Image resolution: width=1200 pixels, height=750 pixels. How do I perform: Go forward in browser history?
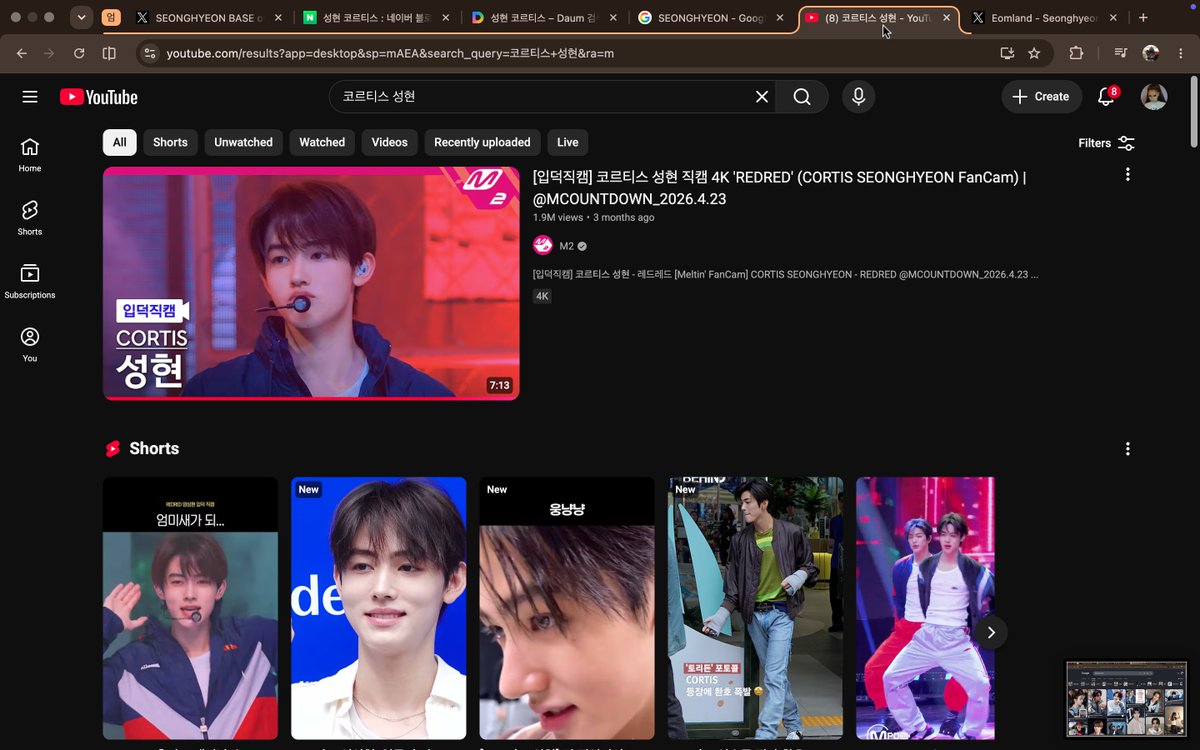[x=50, y=53]
